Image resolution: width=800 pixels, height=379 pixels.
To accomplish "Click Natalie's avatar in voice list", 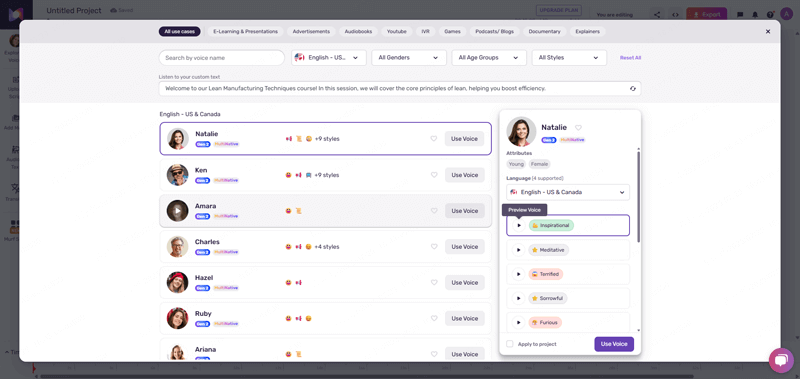I will [x=178, y=139].
